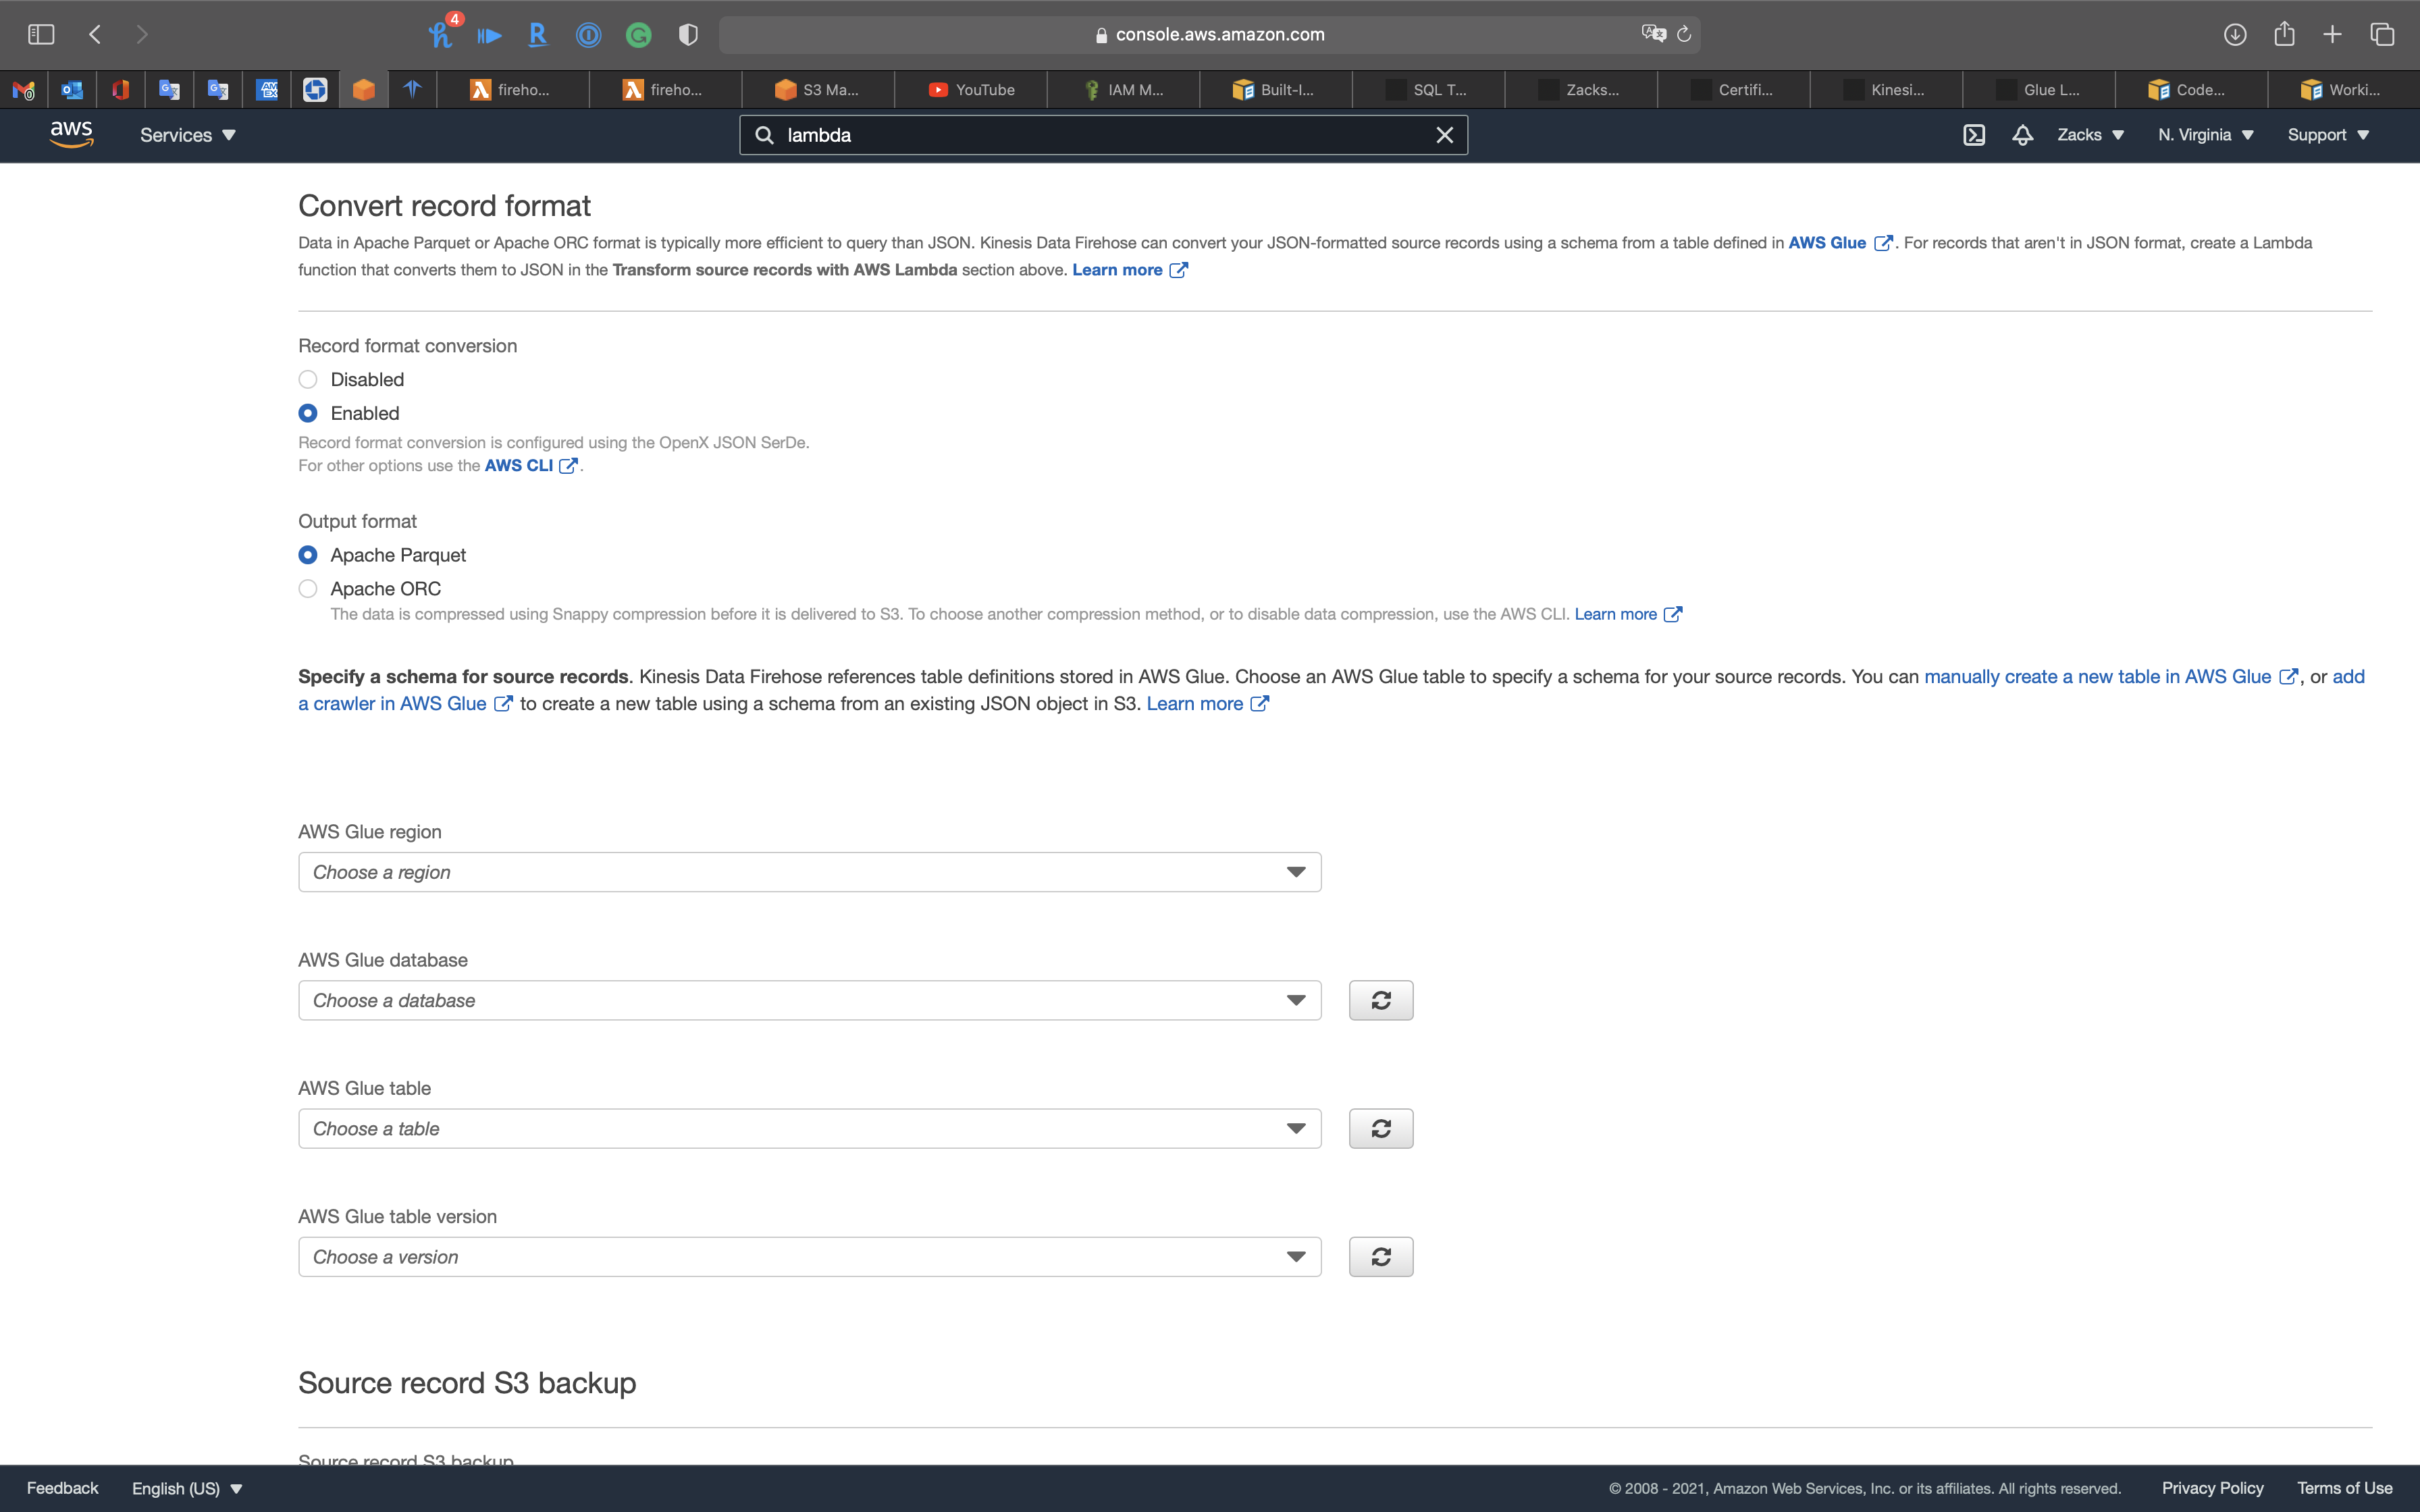Select Disabled record format conversion
The image size is (2420, 1512).
[x=308, y=379]
